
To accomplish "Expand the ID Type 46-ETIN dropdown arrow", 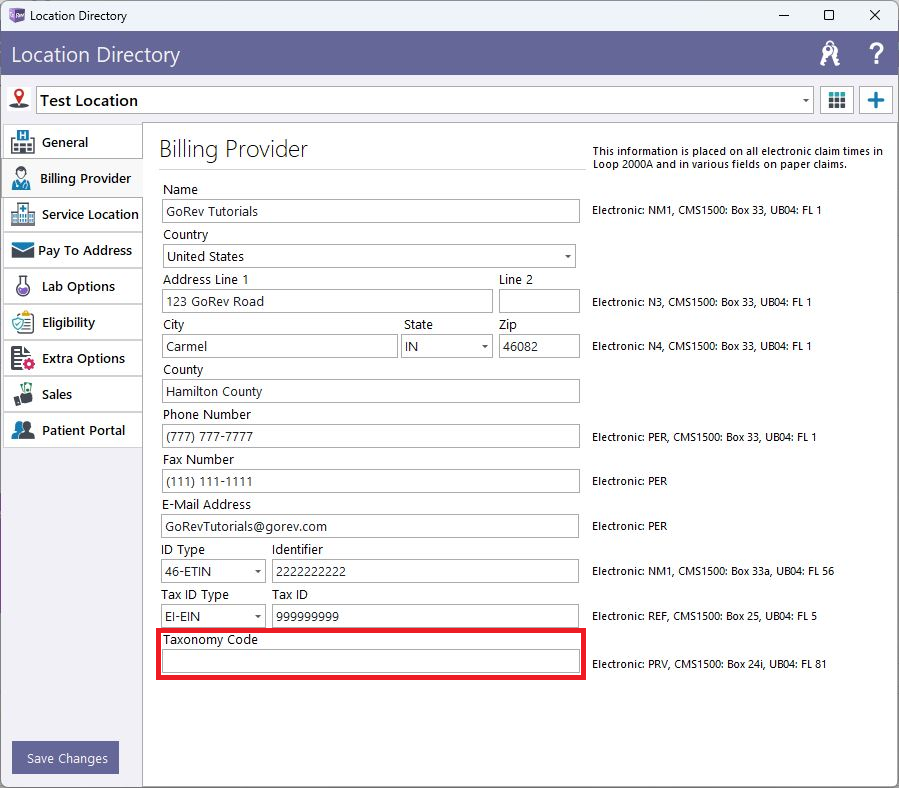I will (x=257, y=571).
